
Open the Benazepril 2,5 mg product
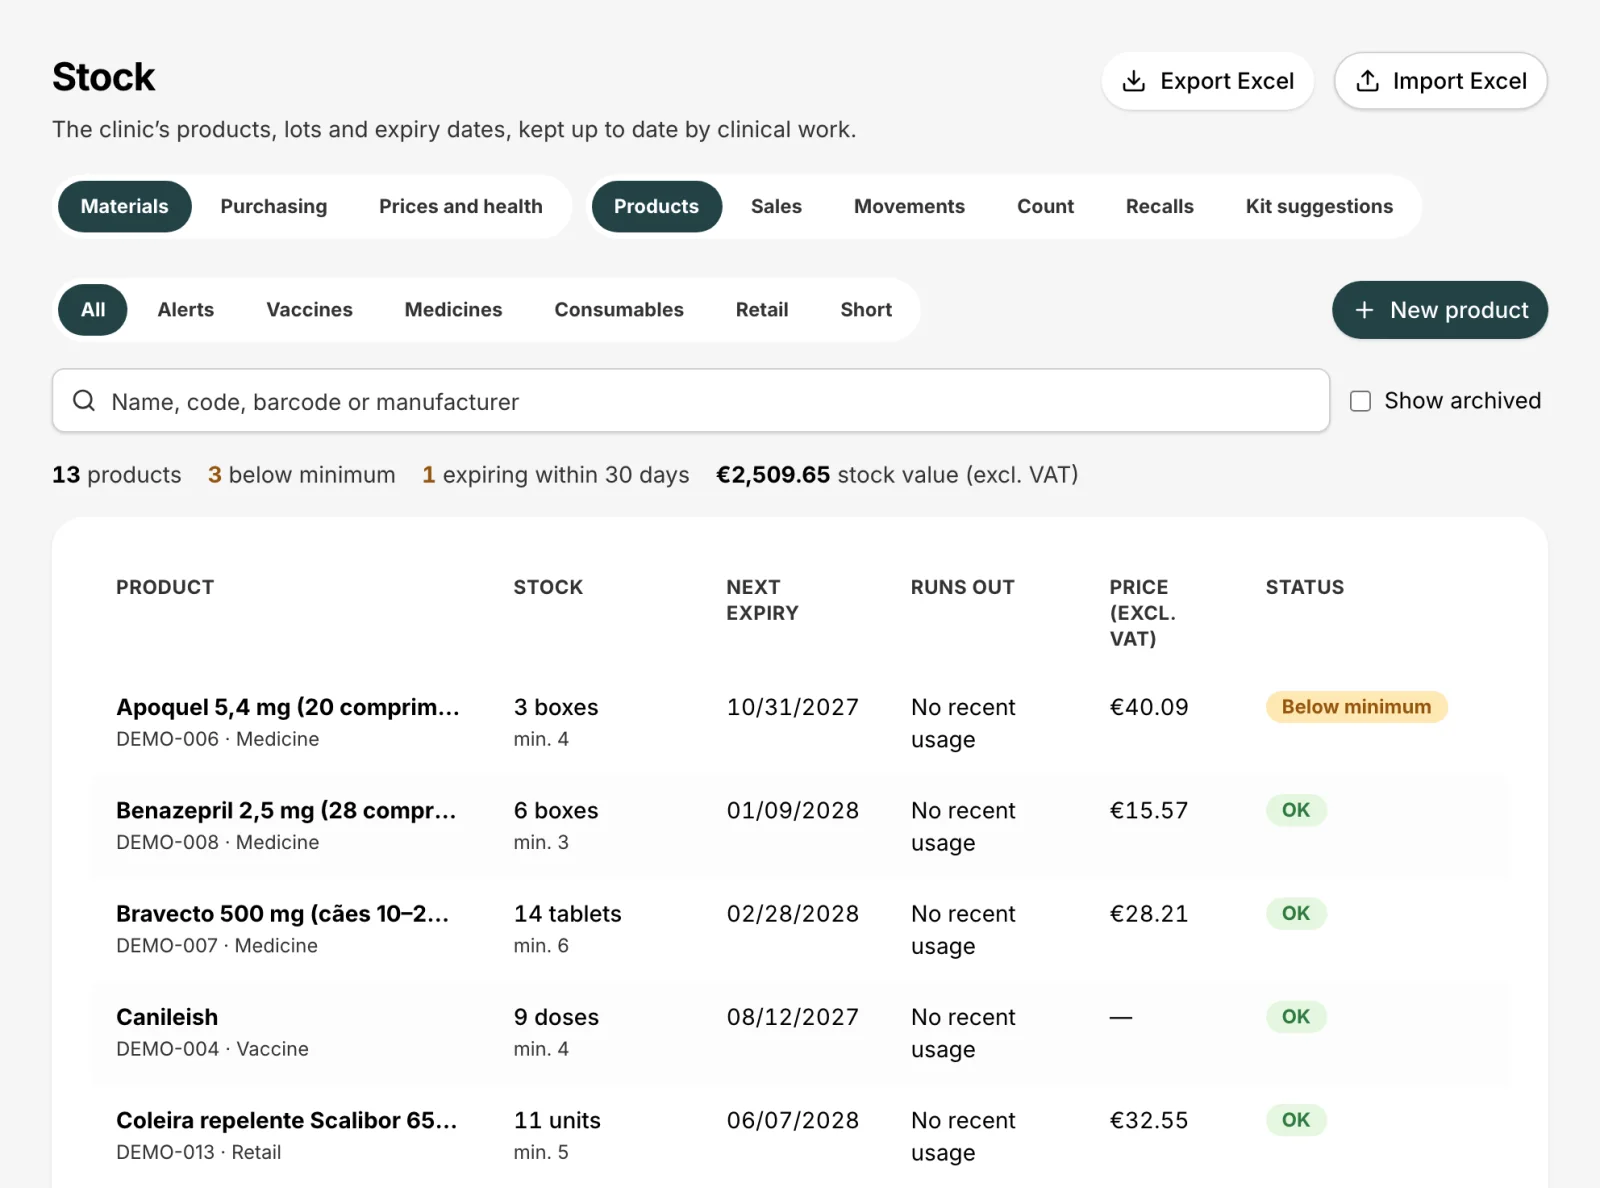(x=800, y=826)
